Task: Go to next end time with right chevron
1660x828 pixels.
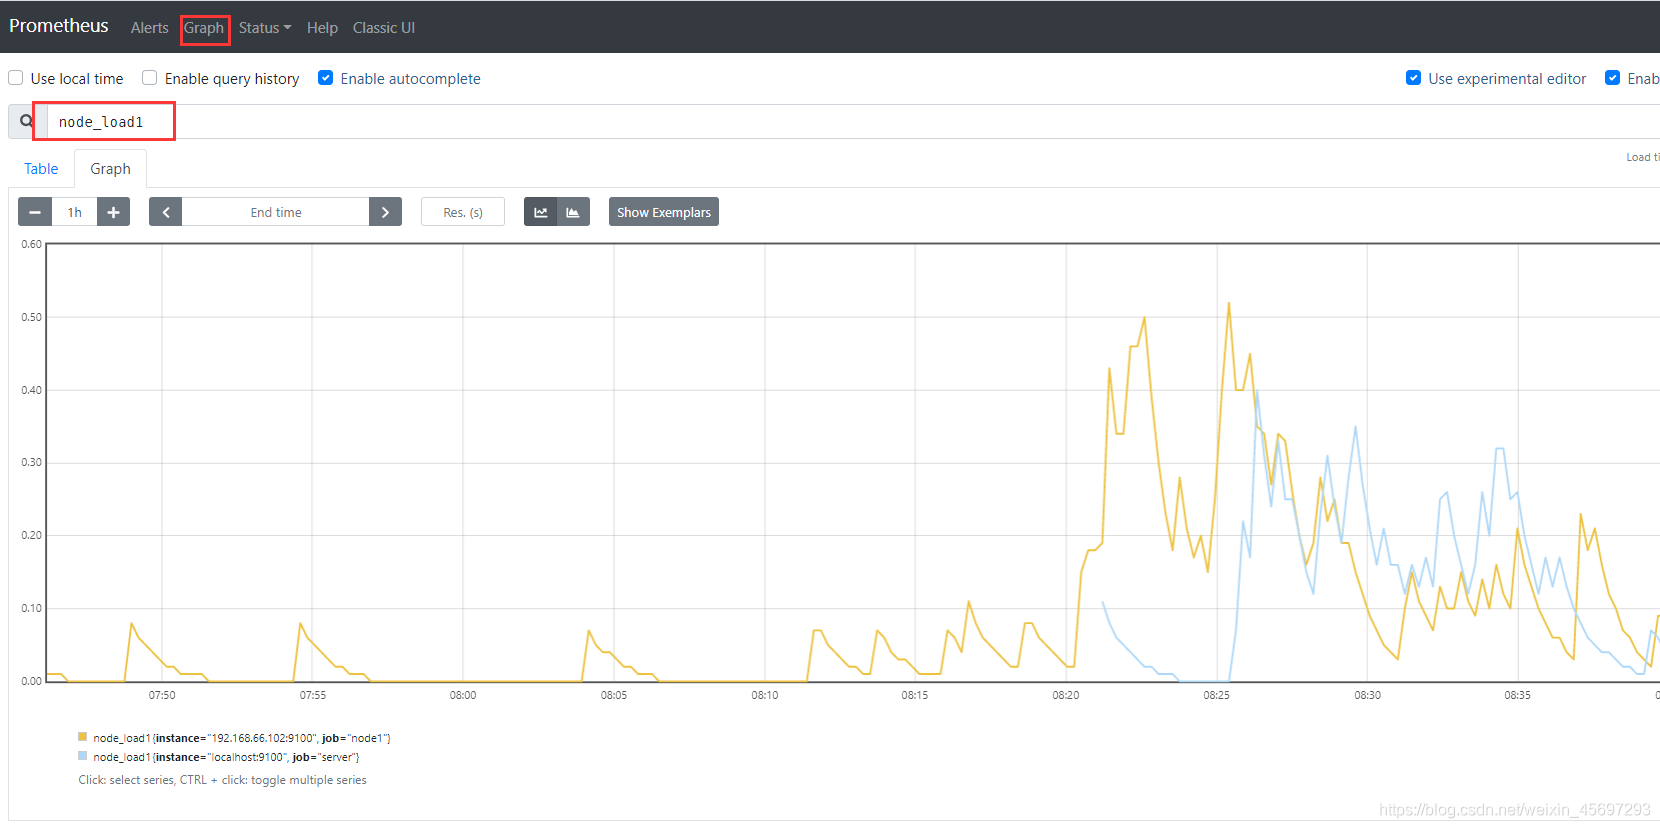Action: click(x=385, y=212)
